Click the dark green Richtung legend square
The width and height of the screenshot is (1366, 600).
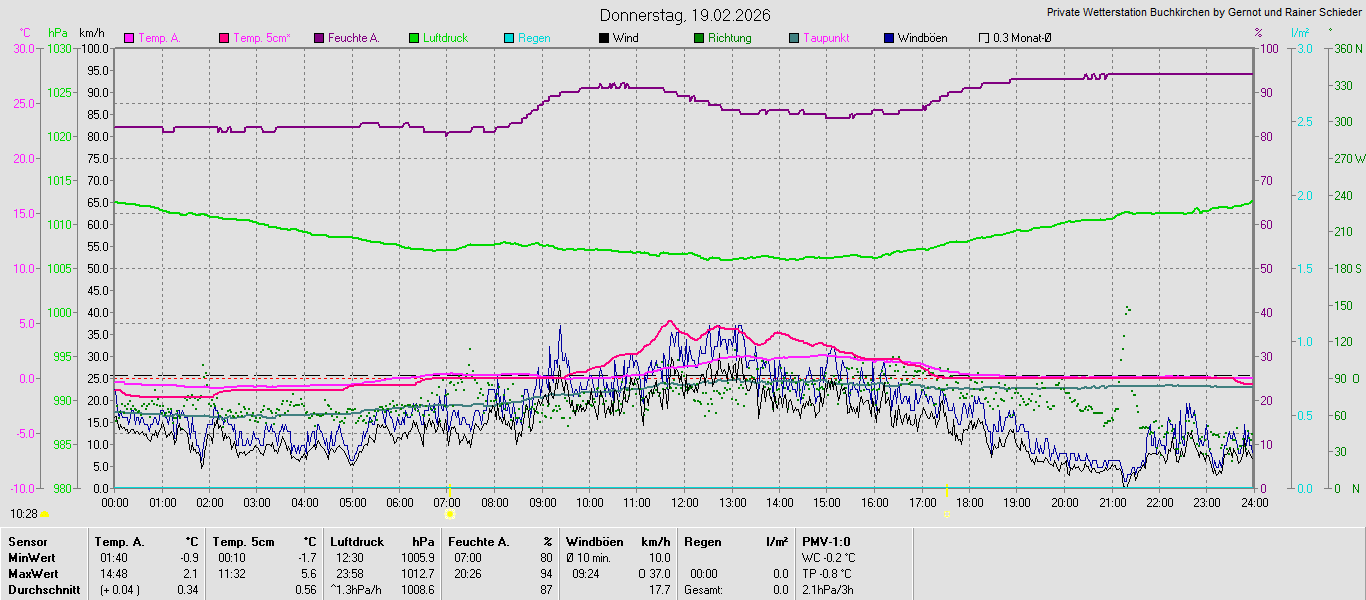click(699, 38)
